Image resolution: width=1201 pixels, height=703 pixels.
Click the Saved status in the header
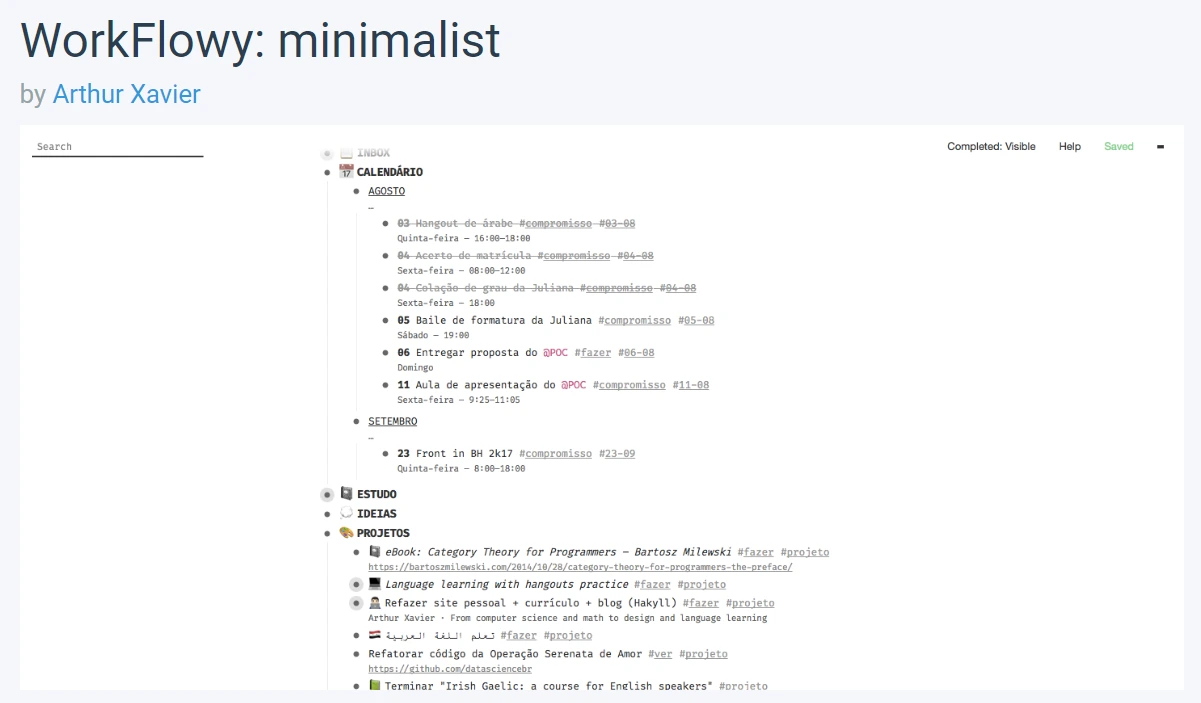click(x=1119, y=147)
